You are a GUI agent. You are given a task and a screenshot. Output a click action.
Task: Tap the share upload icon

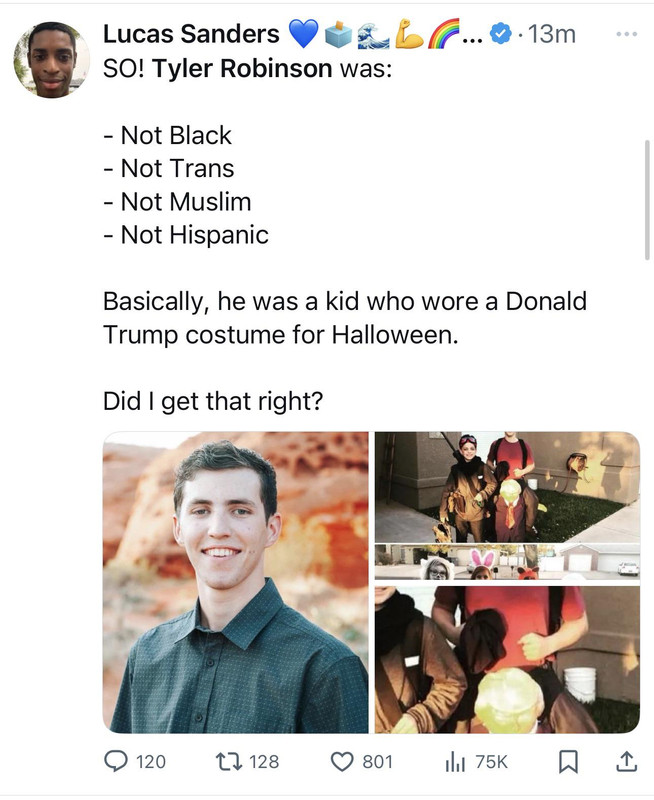tap(626, 761)
